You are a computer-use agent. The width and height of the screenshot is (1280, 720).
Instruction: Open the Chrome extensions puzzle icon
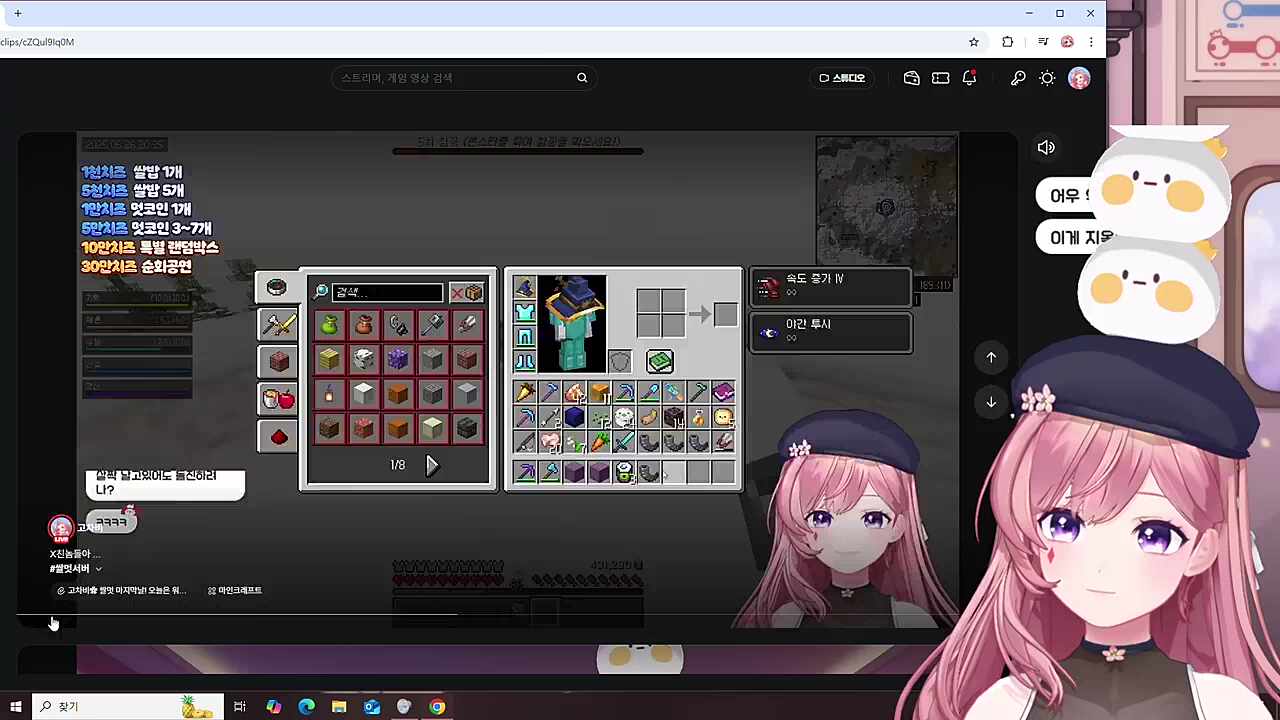point(1007,42)
